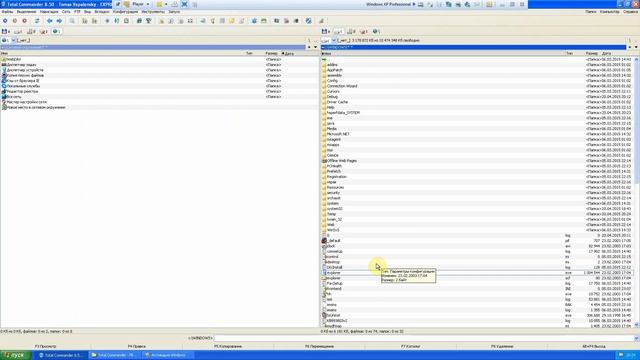Screen dimensions: 640x360
Task: Click the Диспетчер задач item icon
Action: (x=4, y=64)
